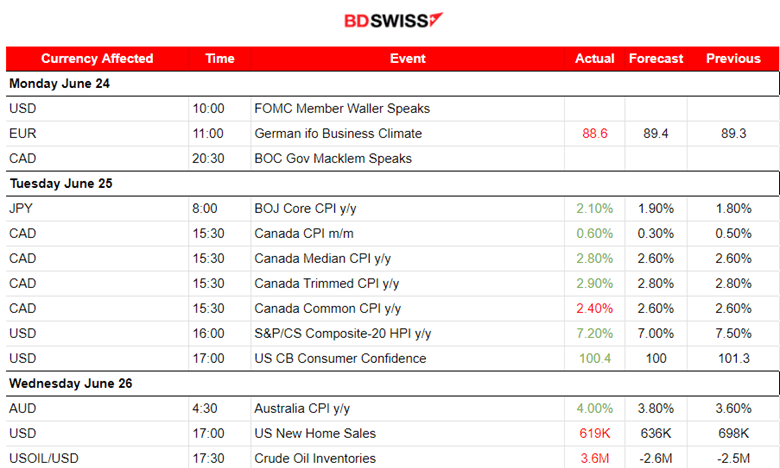Viewport: 780px width, 468px height.
Task: Click the Previous column header
Action: pyautogui.click(x=733, y=59)
